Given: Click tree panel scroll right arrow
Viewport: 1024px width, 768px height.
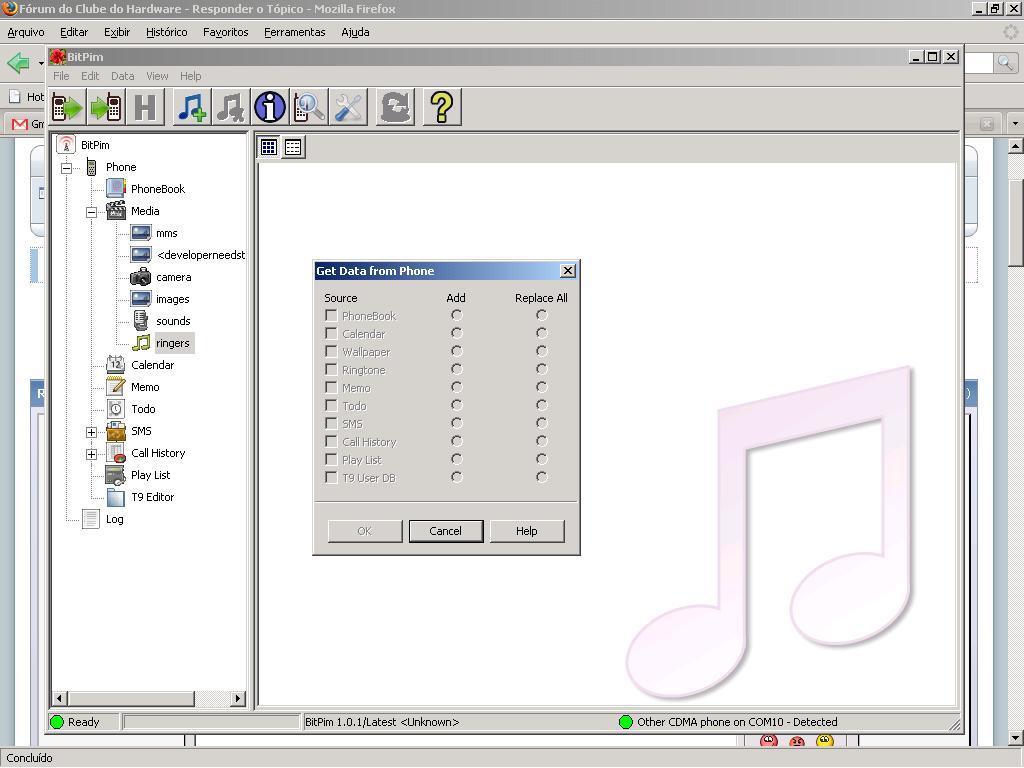Looking at the screenshot, I should 238,698.
